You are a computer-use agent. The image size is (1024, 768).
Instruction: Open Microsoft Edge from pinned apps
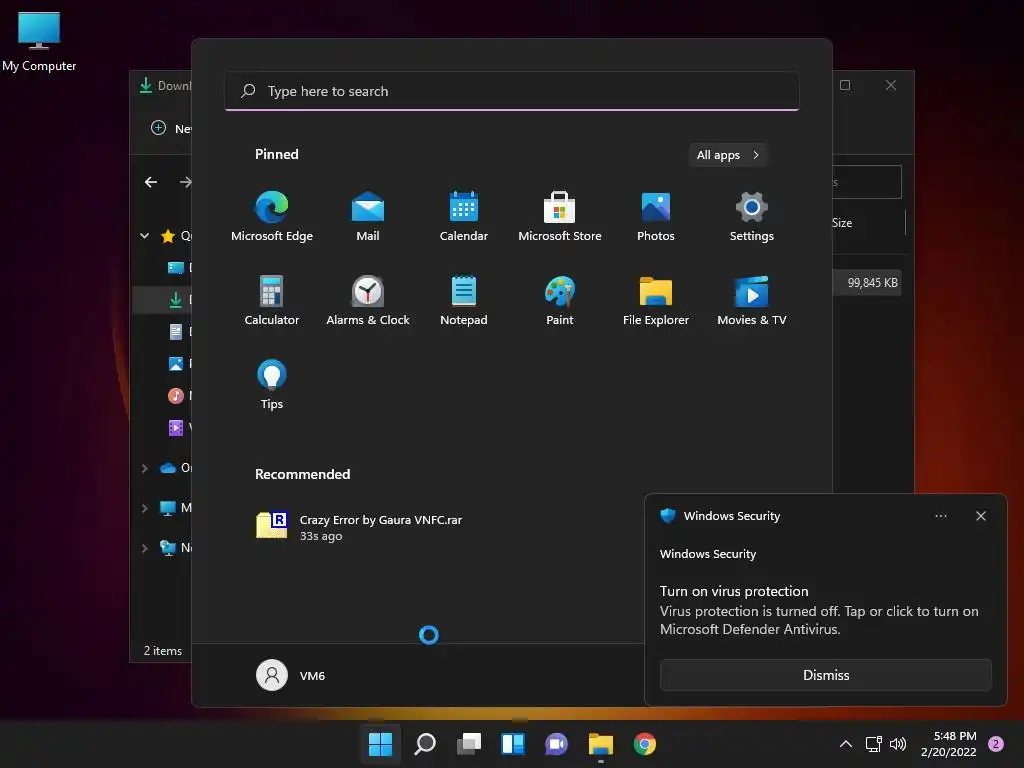pos(272,216)
